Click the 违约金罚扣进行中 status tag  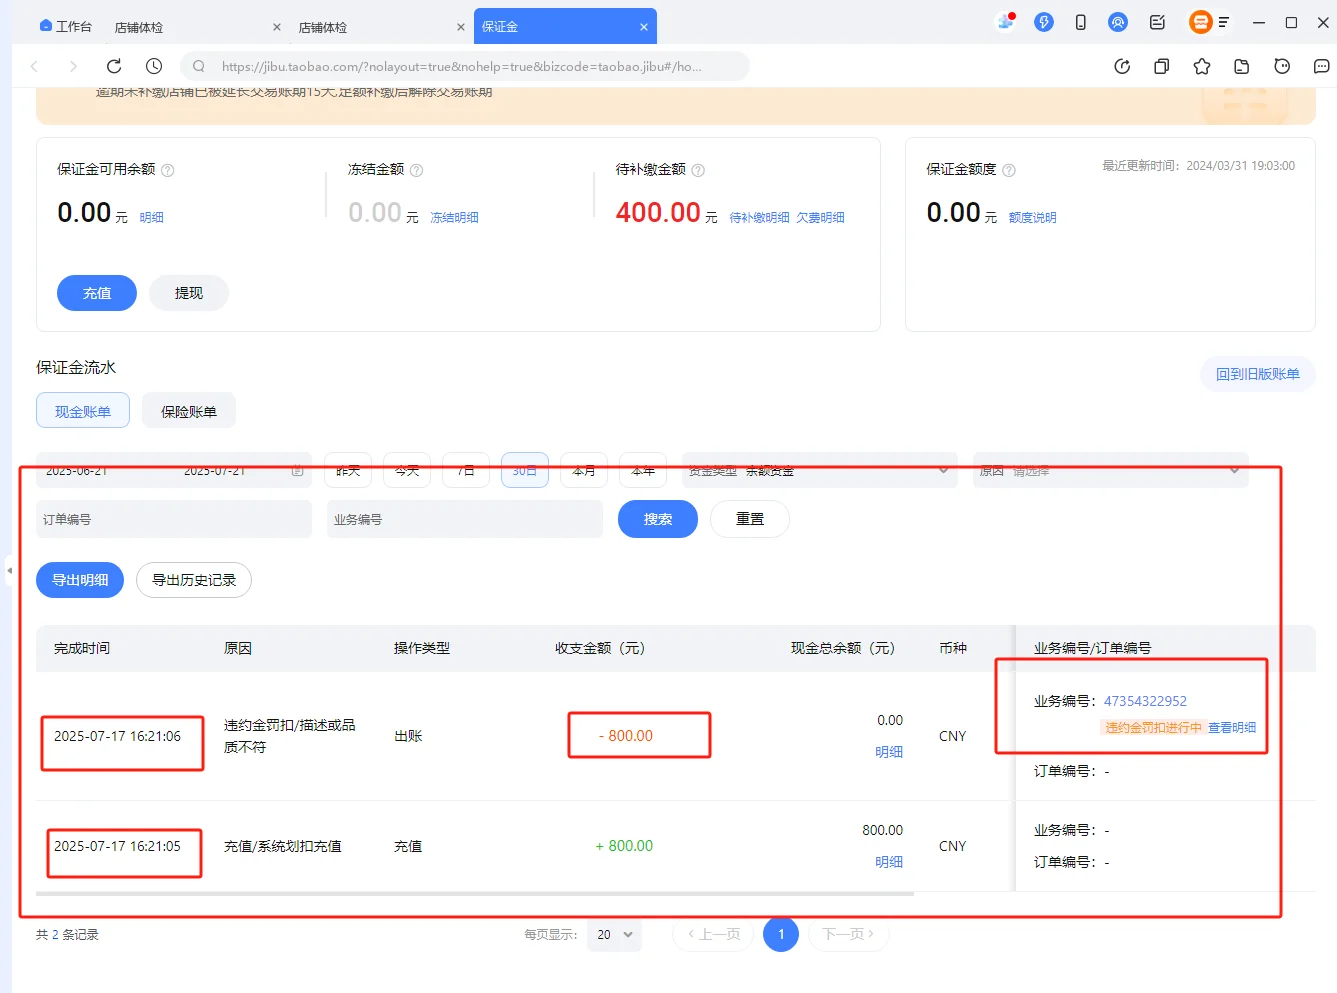coord(1153,728)
